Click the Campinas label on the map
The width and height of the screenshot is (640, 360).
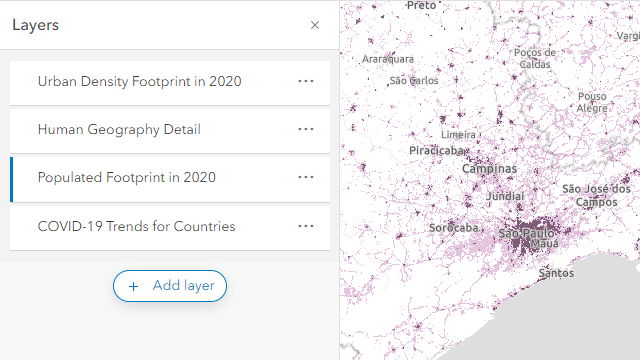[489, 169]
